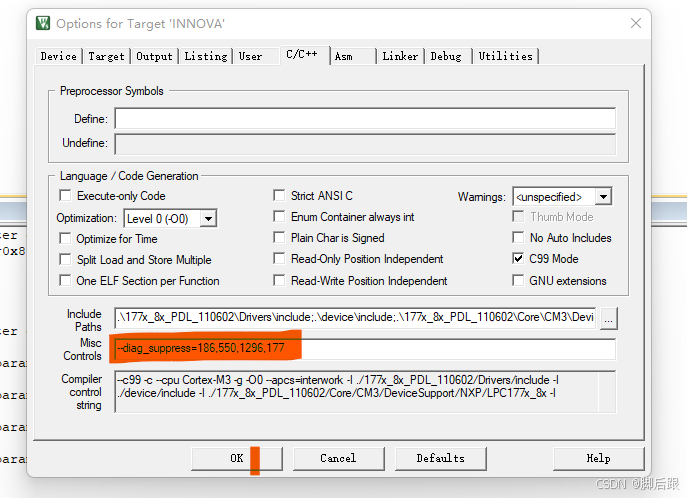This screenshot has height=498, width=687.
Task: Click the Cancel button
Action: click(339, 459)
